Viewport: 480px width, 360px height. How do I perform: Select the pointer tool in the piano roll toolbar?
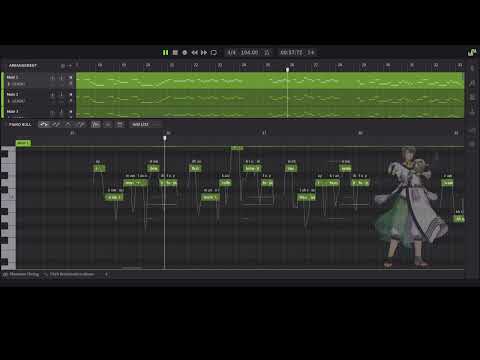pyautogui.click(x=44, y=124)
